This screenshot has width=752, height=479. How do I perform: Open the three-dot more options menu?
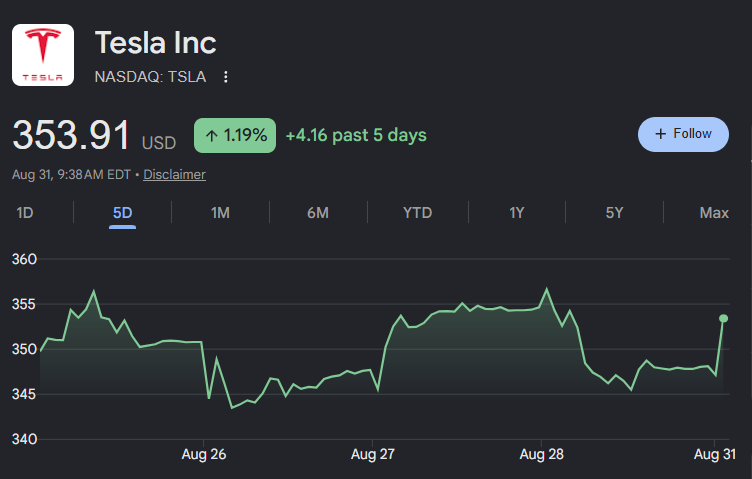point(225,77)
